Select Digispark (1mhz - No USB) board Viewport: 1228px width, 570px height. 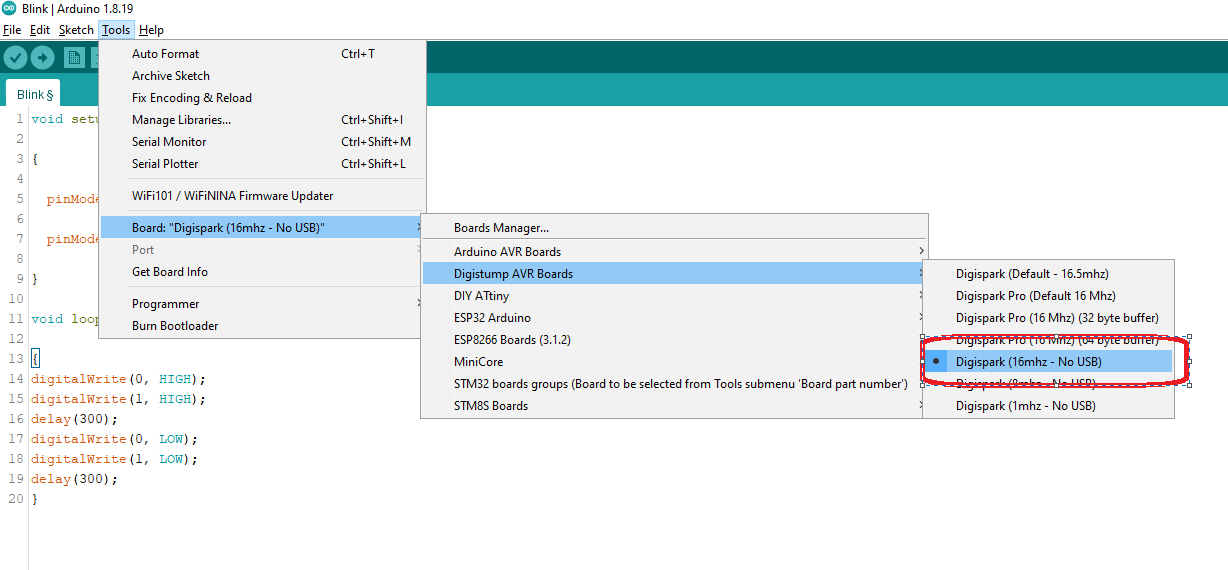pos(1047,406)
